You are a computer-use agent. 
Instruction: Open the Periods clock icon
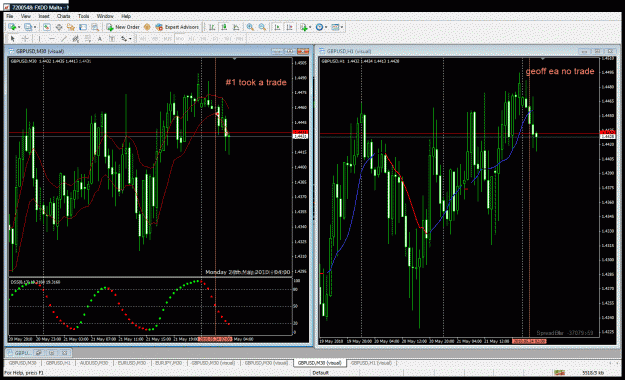tap(319, 27)
